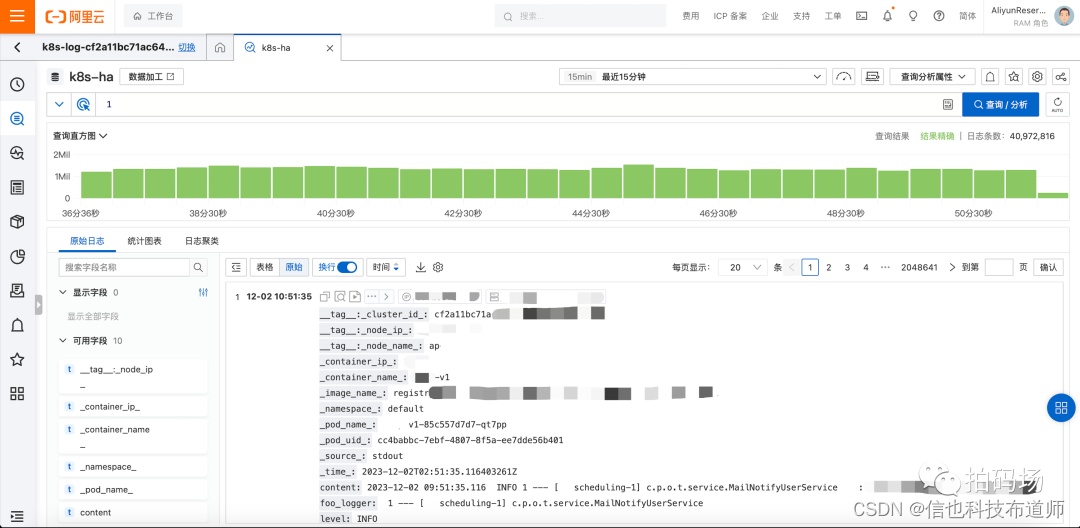Click the alert bell beside query attributes

pyautogui.click(x=990, y=76)
